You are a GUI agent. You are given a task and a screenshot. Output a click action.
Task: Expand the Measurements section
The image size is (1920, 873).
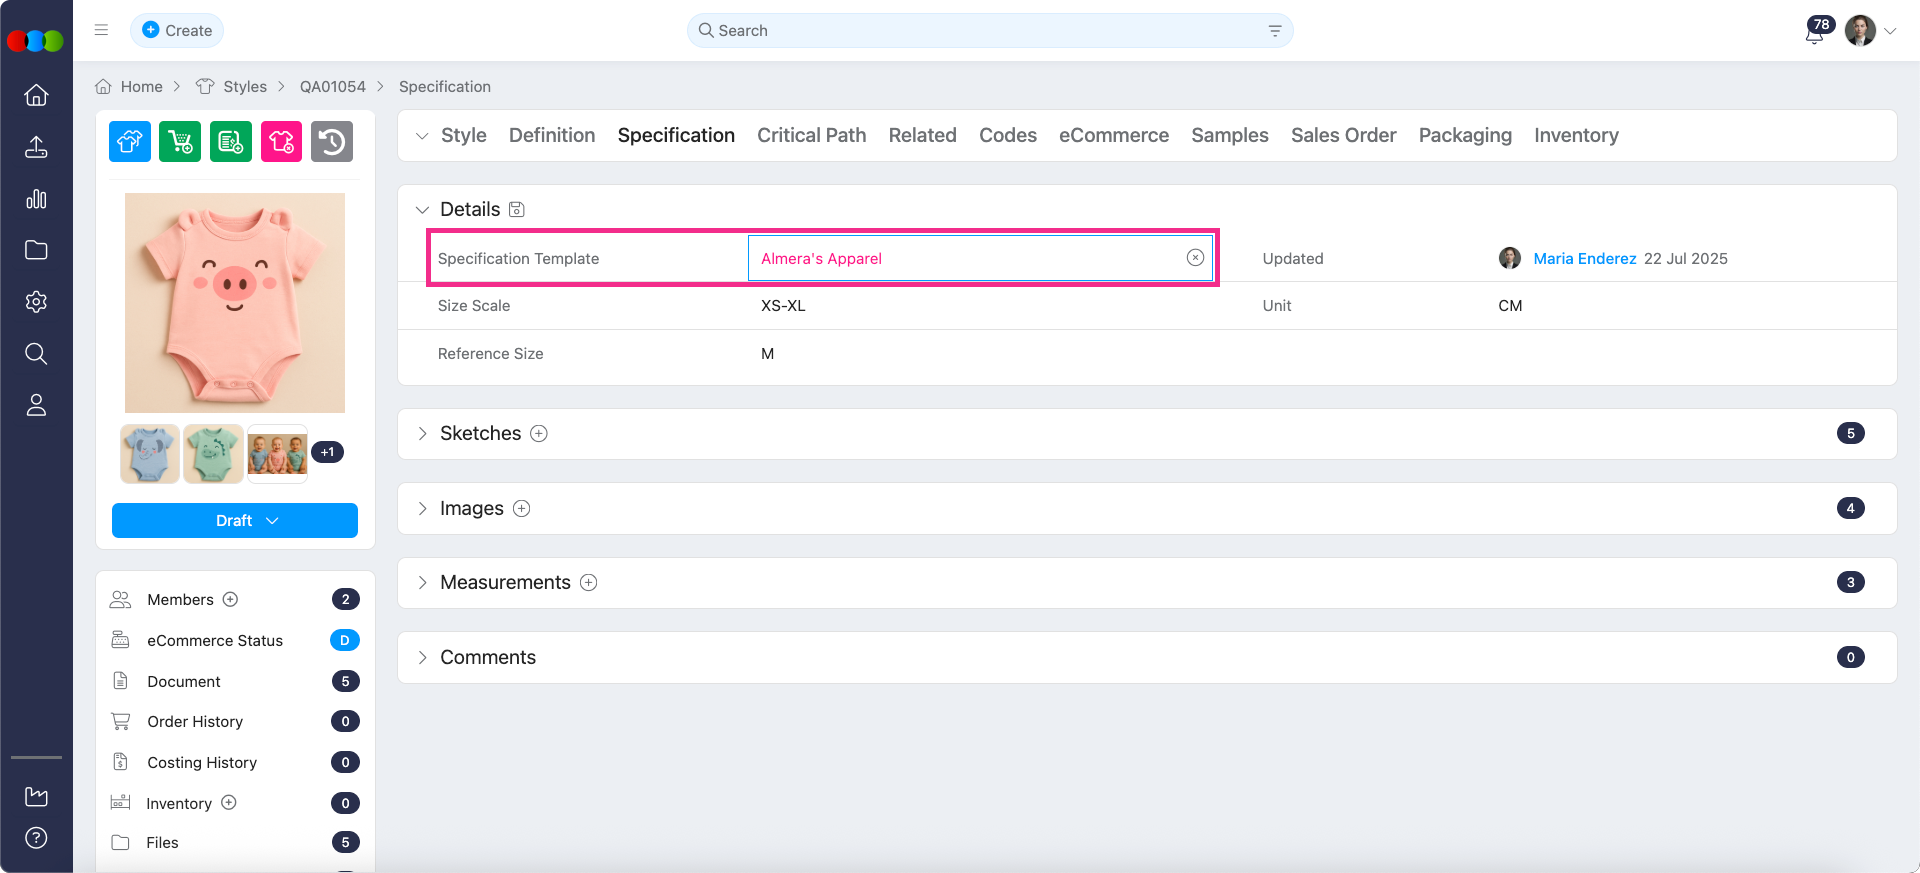(422, 583)
